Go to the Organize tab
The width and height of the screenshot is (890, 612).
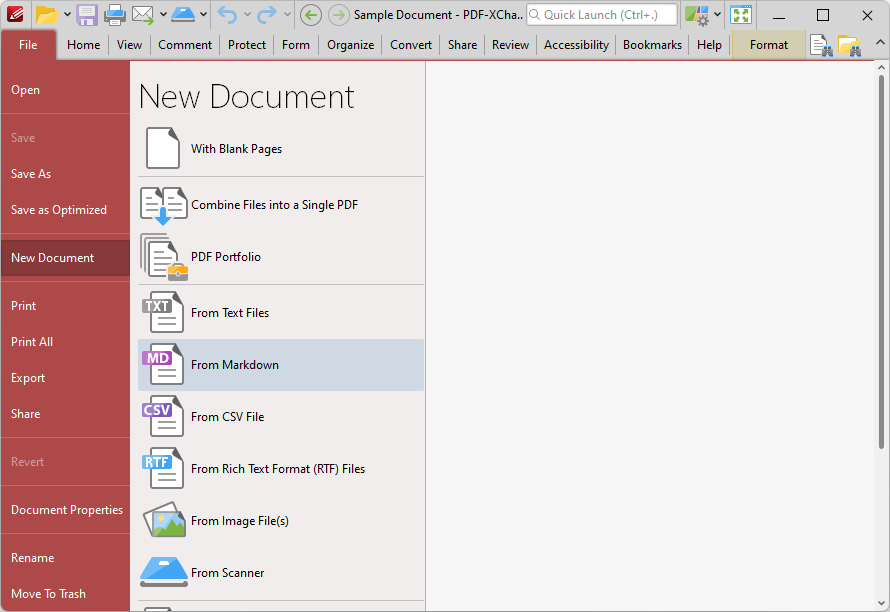[350, 45]
